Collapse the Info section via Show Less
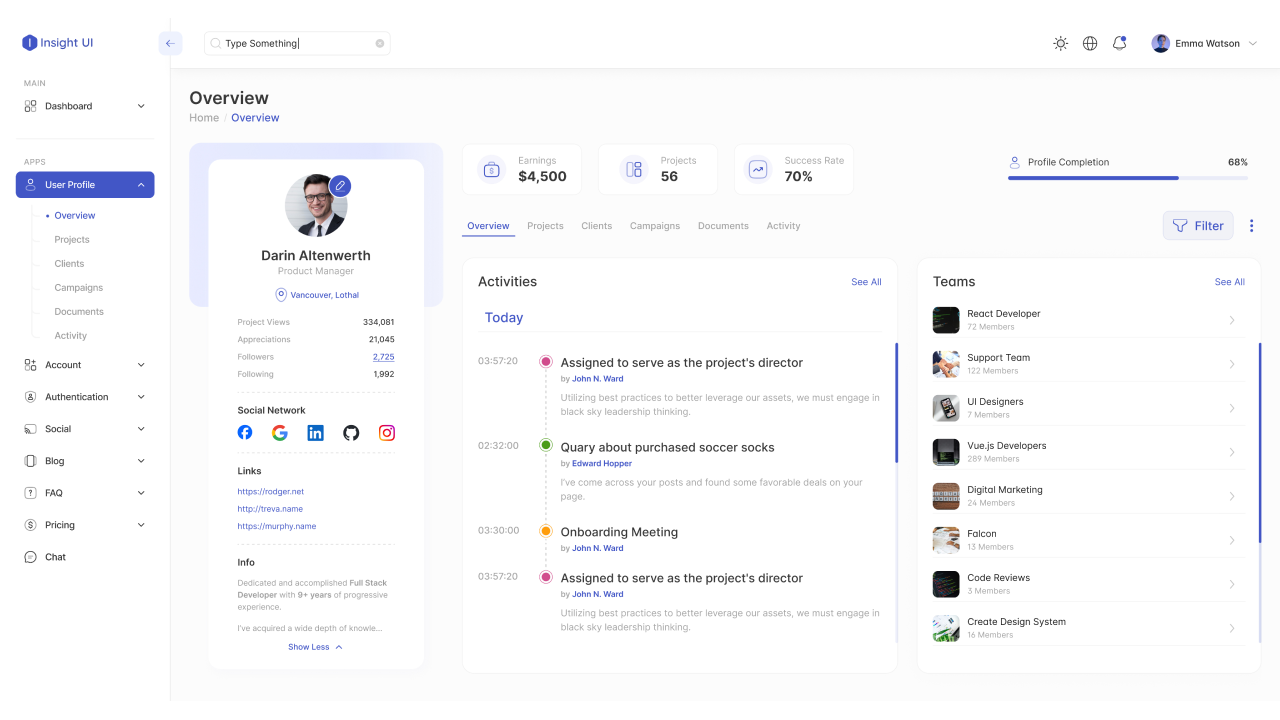Screen dimensions: 1280x720 point(315,646)
